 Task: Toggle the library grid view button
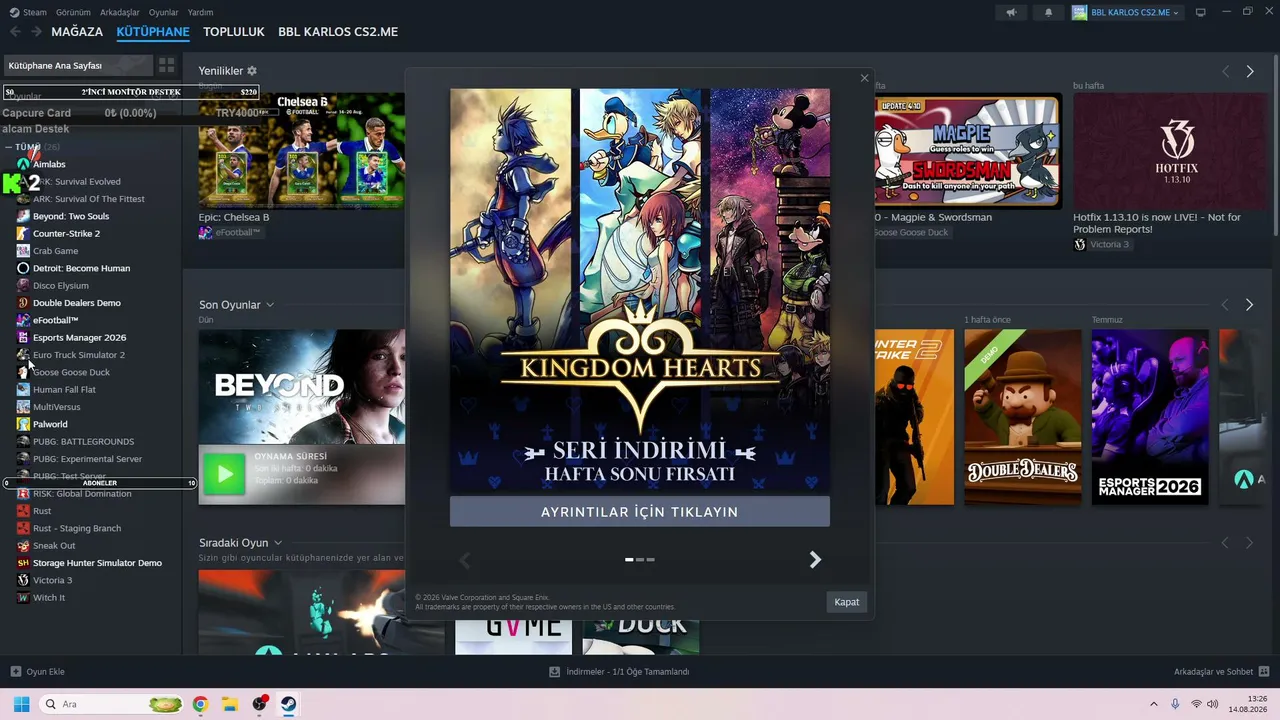(x=166, y=65)
